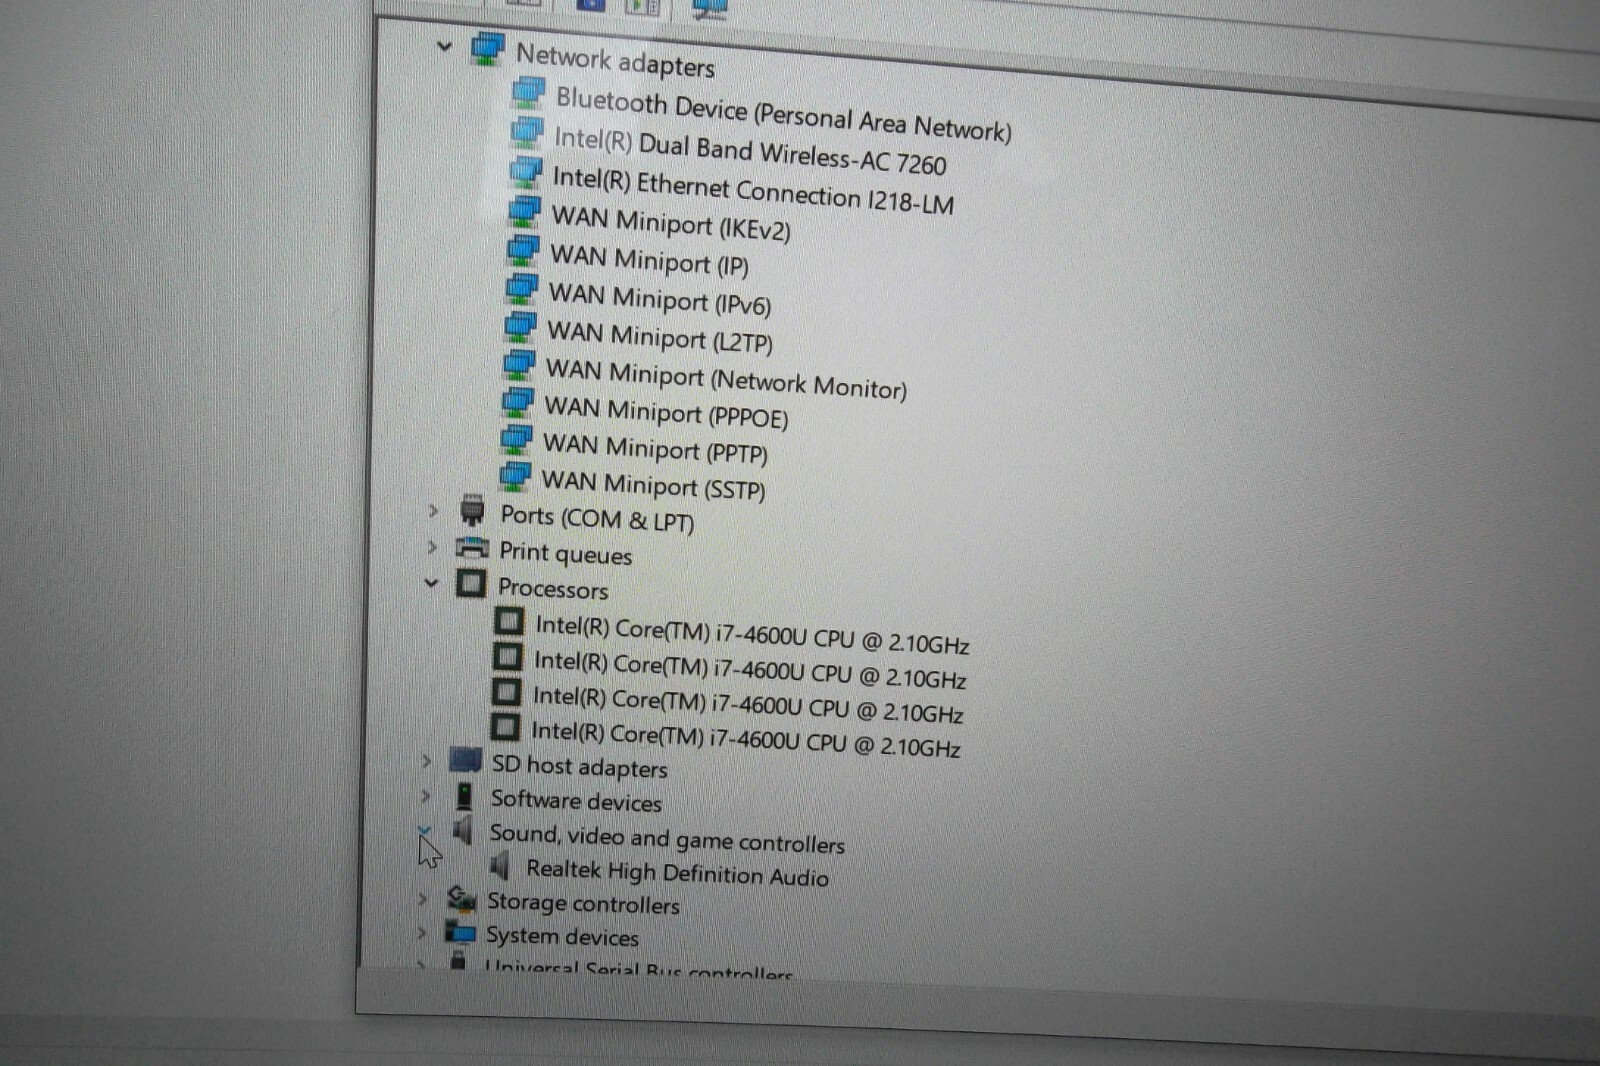Collapse the Processors category
The image size is (1600, 1066).
[x=431, y=582]
